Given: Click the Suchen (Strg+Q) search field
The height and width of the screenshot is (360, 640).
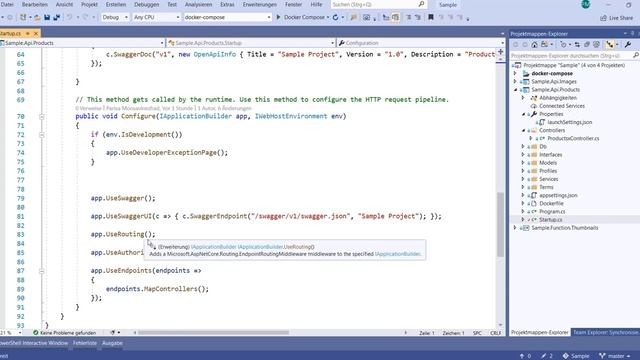Looking at the screenshot, I should [x=378, y=4].
